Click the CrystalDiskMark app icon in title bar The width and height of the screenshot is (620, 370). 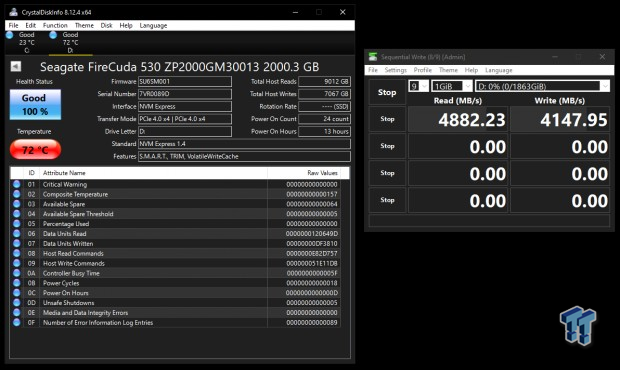372,57
